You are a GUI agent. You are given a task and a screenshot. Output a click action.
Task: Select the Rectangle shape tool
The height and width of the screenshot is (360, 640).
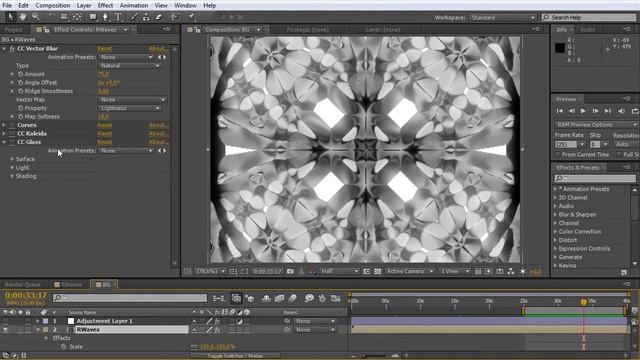(x=93, y=17)
